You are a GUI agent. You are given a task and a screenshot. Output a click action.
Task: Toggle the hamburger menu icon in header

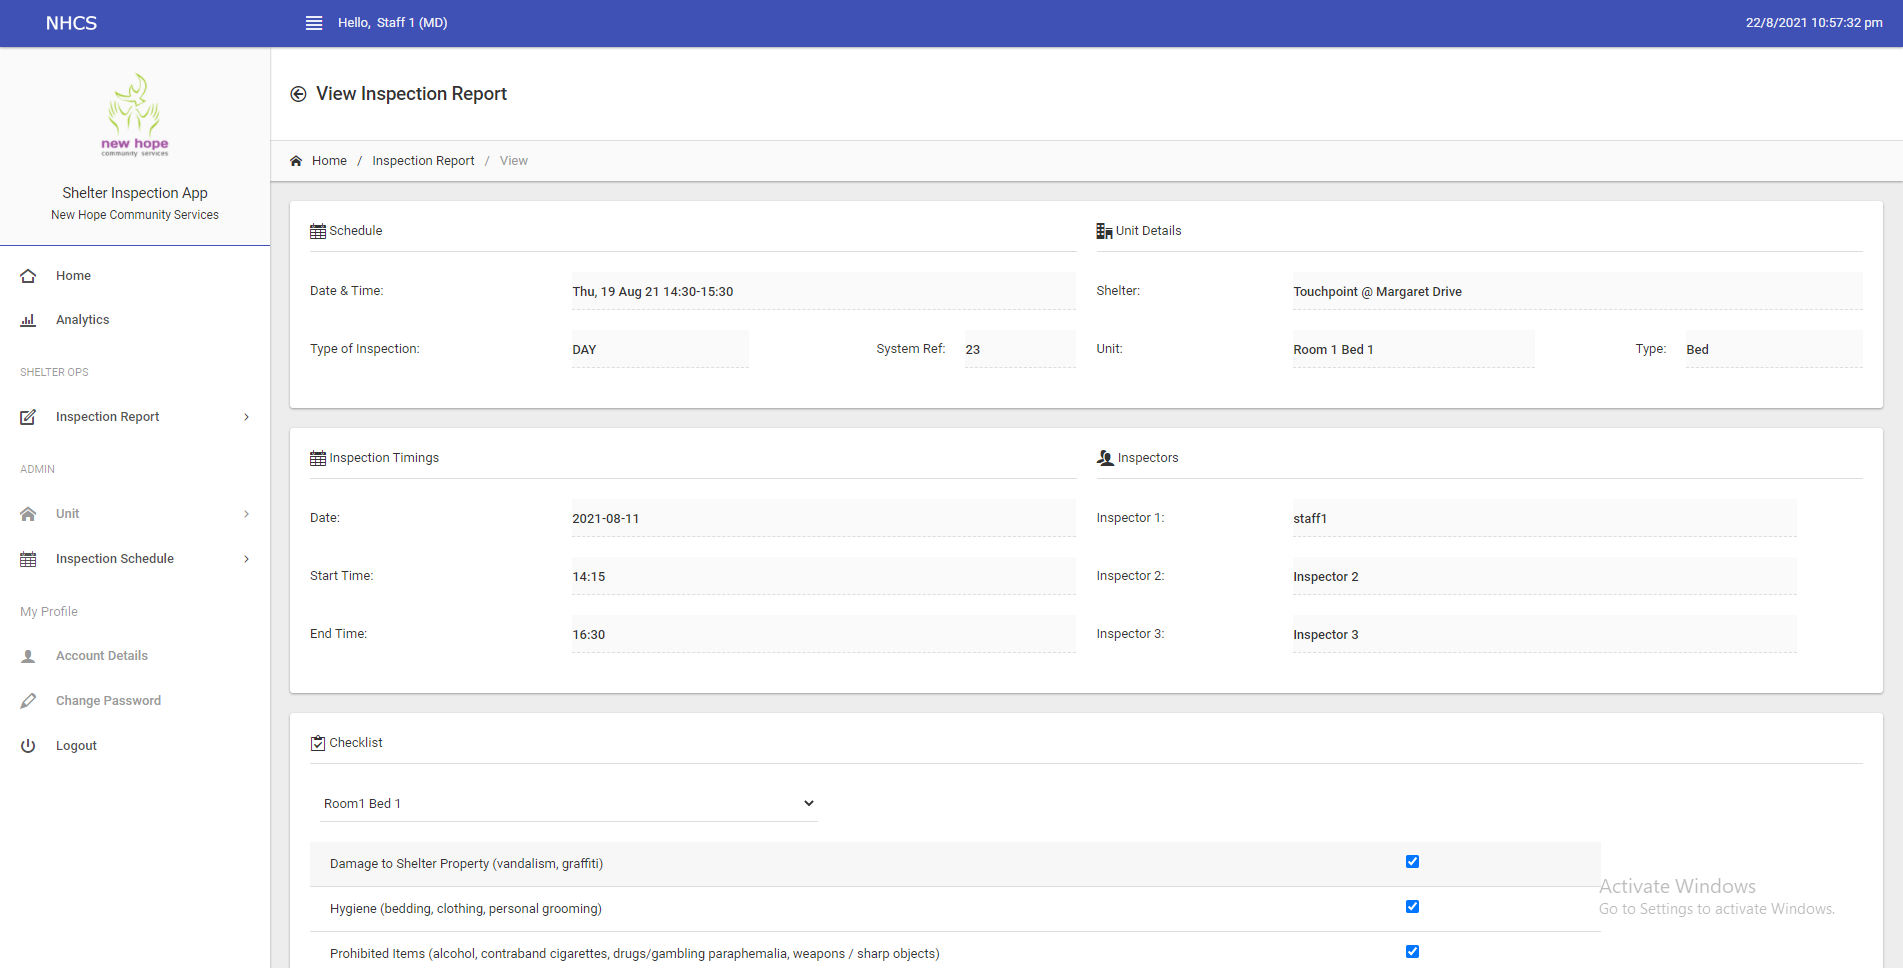pos(314,23)
